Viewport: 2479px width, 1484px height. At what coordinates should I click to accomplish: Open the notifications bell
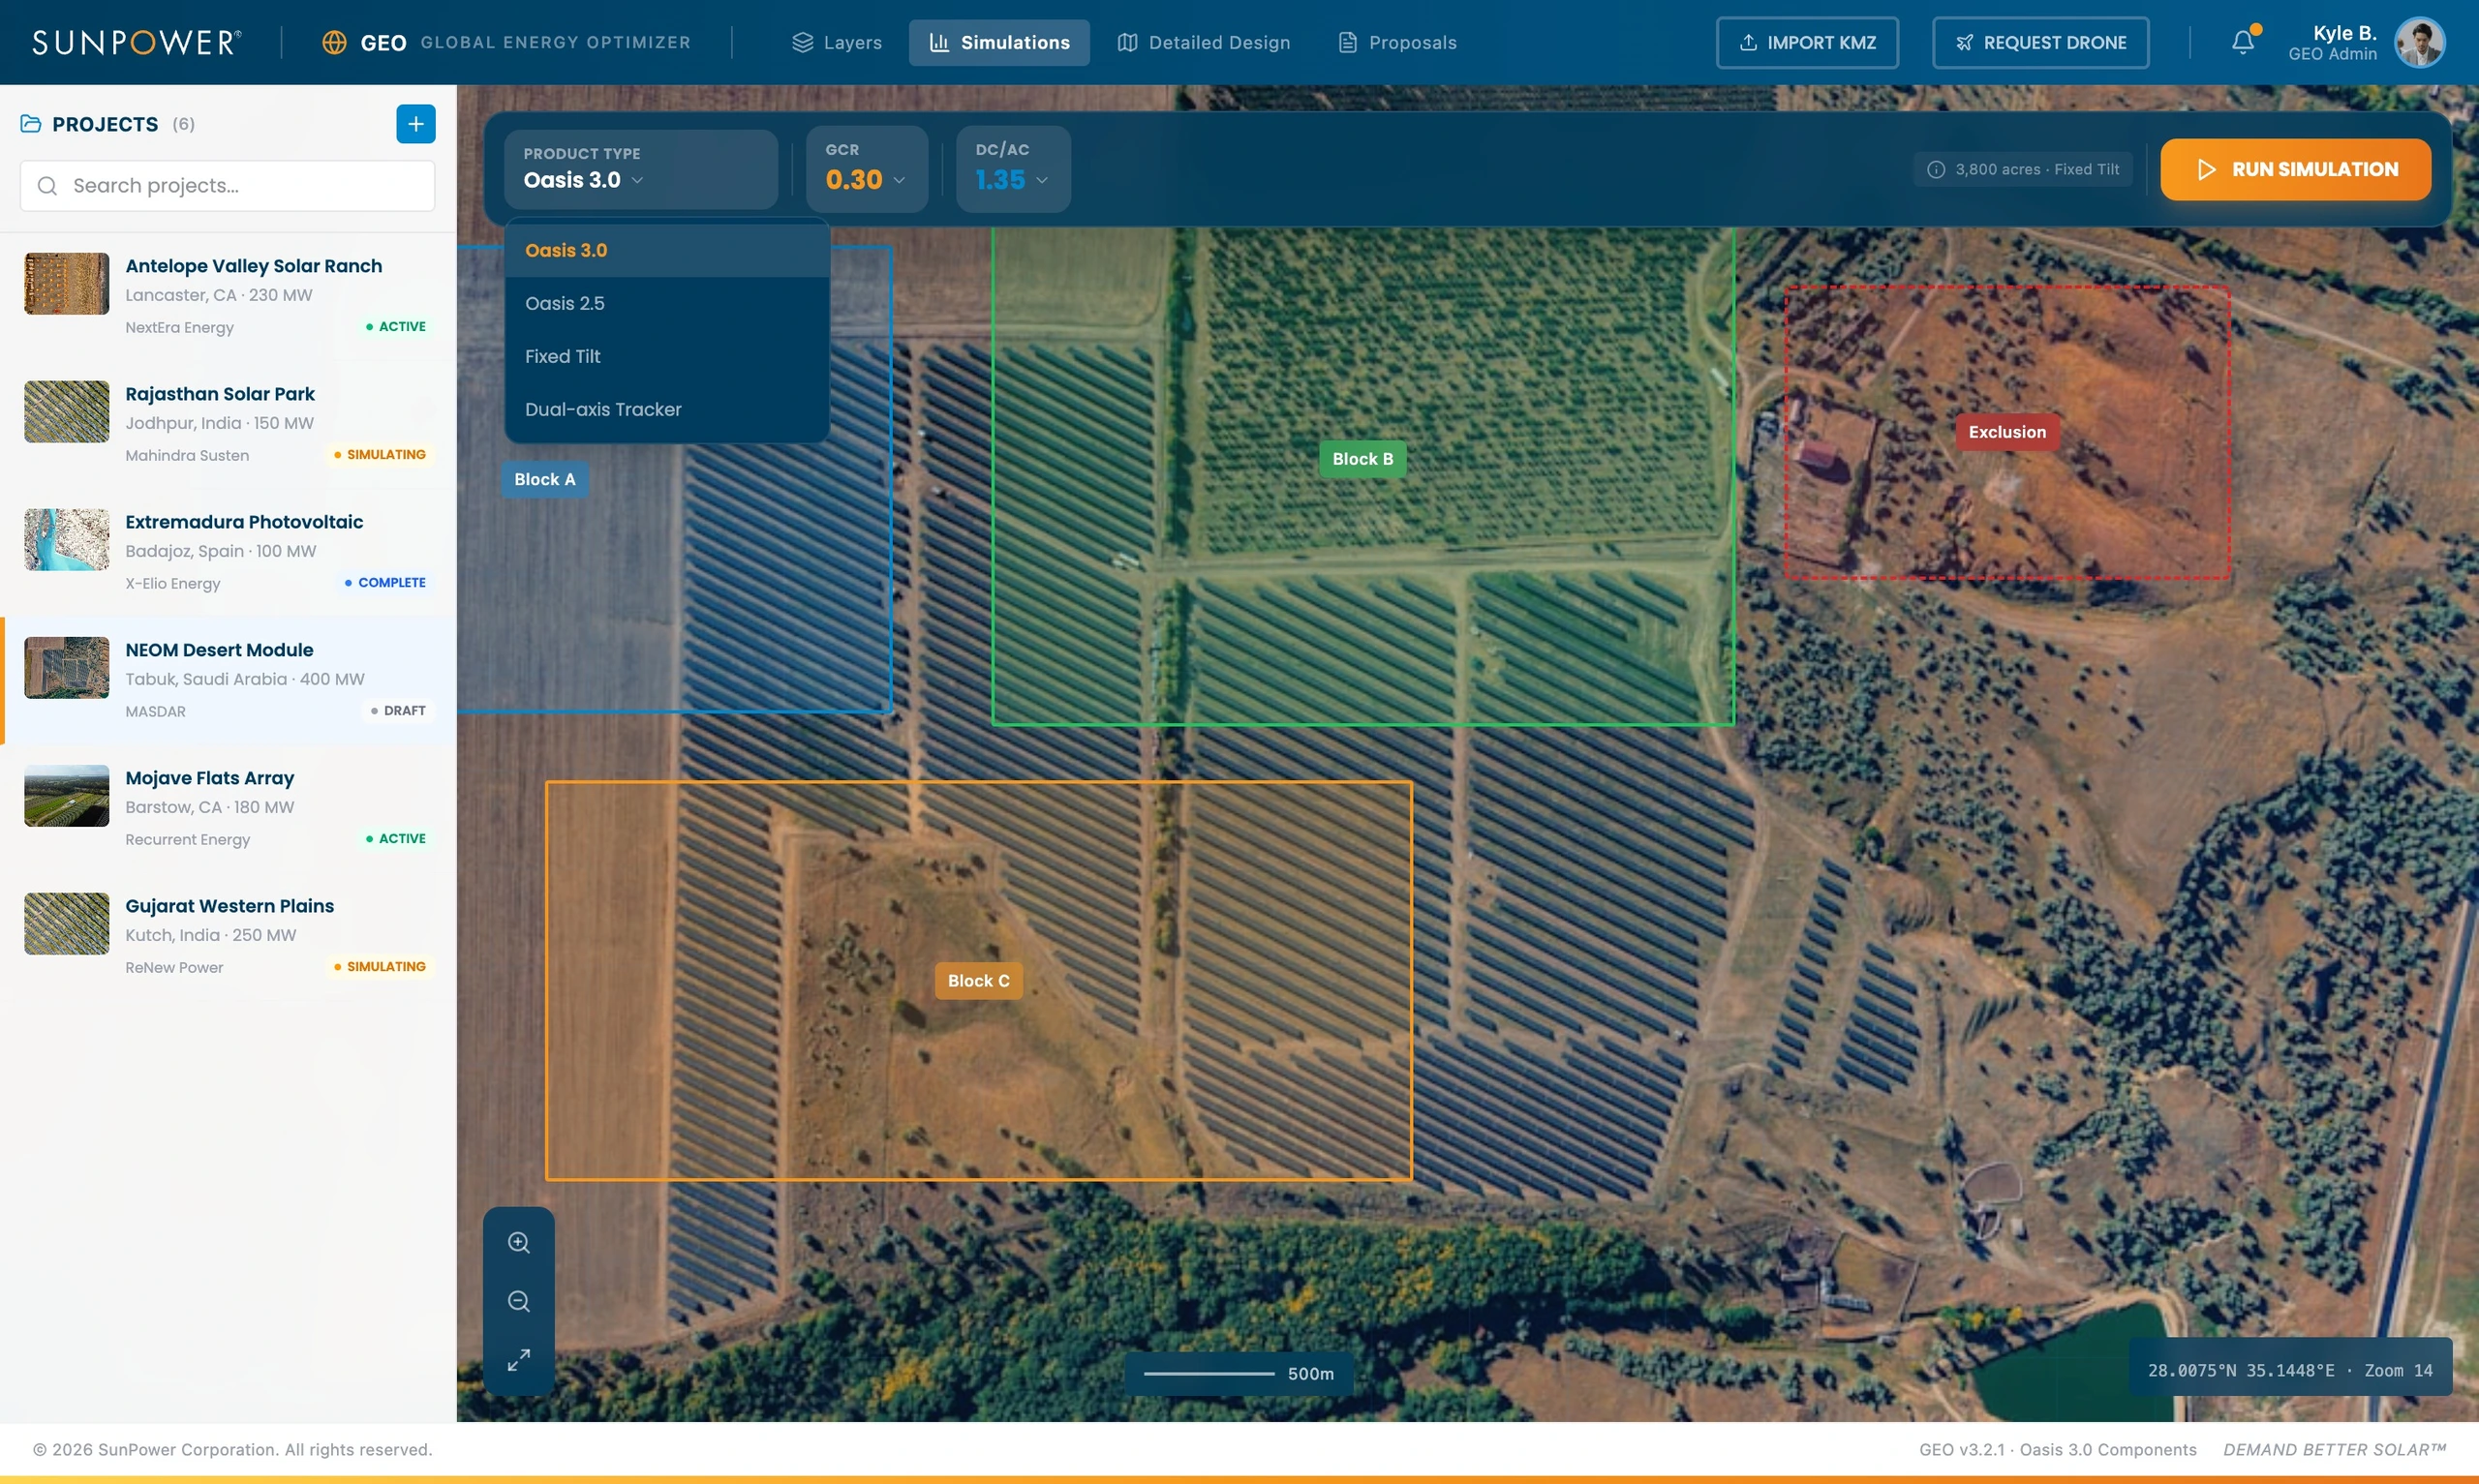pos(2243,42)
